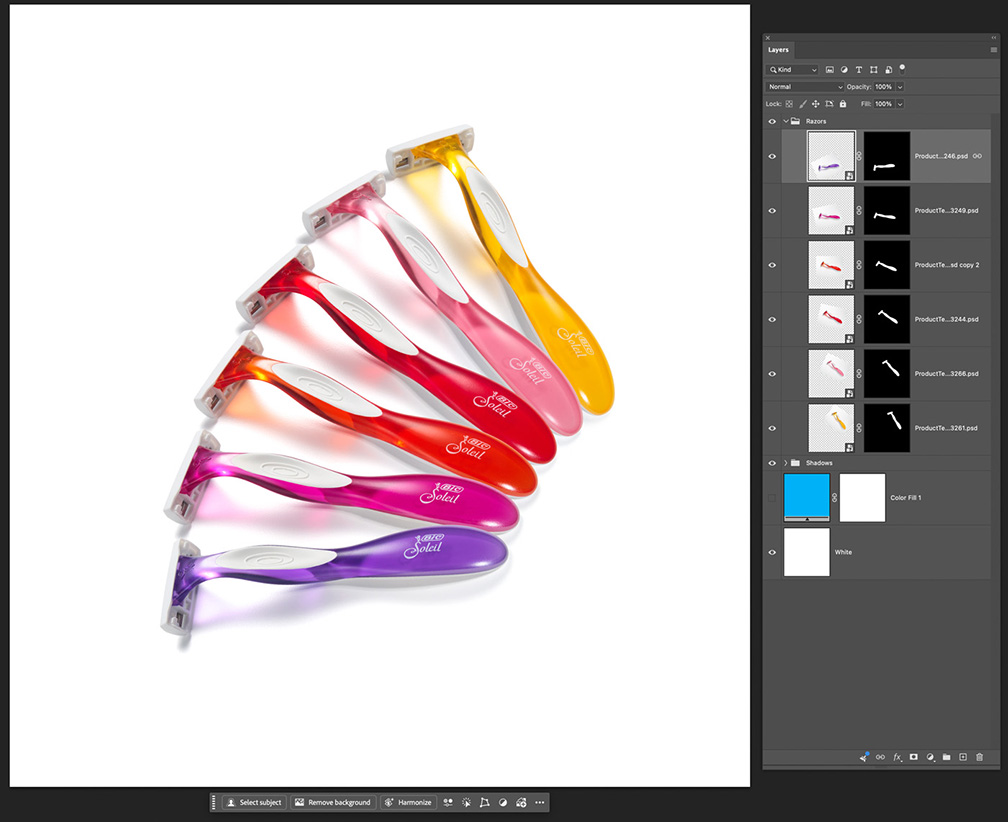
Task: Click the Fill 100% value field
Action: click(x=884, y=103)
